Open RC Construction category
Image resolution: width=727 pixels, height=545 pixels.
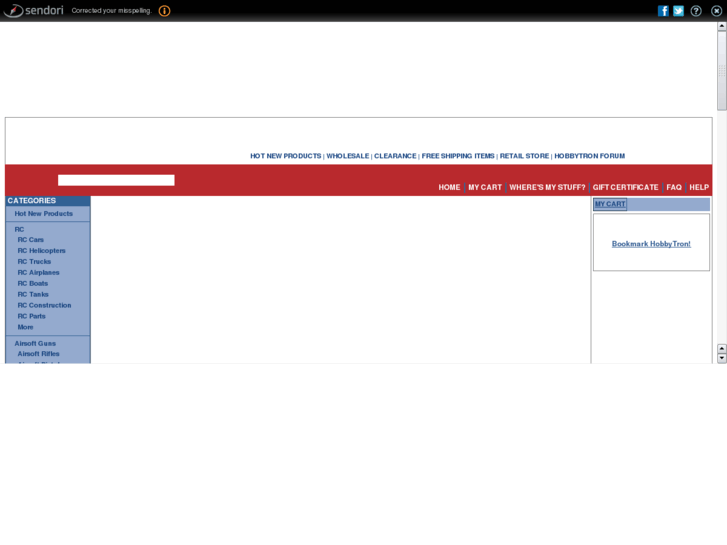coord(45,305)
